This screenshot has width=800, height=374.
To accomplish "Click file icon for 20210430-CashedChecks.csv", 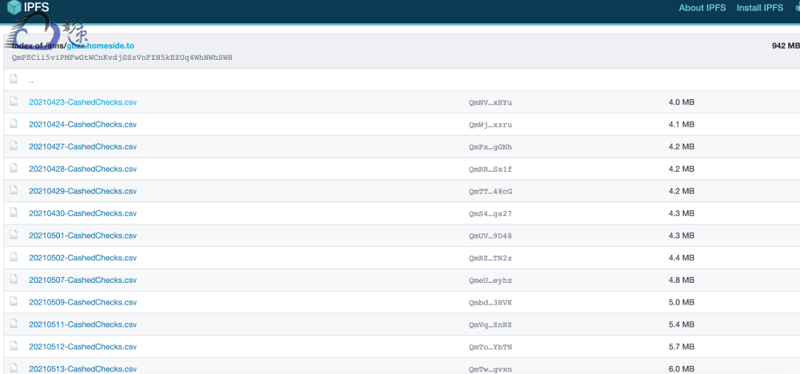I will pyautogui.click(x=14, y=212).
